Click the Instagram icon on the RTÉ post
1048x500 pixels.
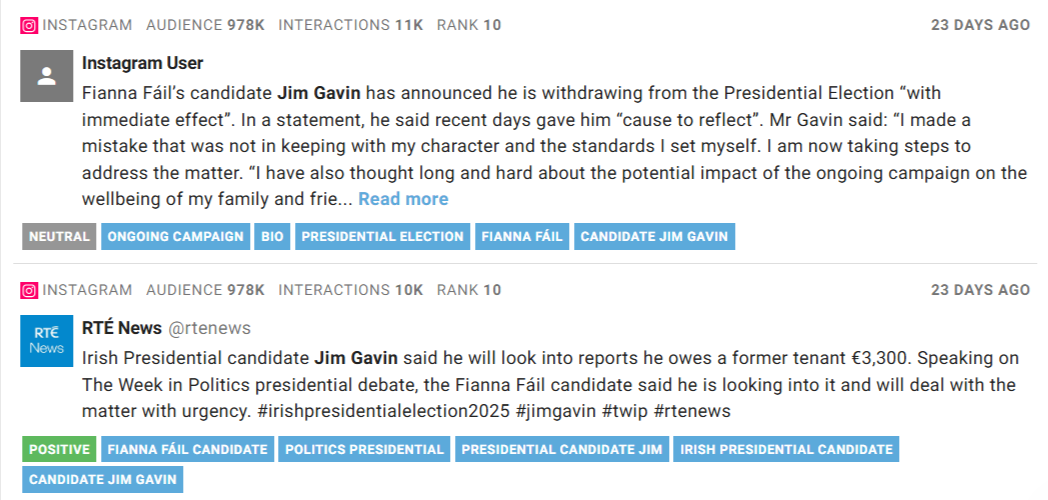[30, 290]
